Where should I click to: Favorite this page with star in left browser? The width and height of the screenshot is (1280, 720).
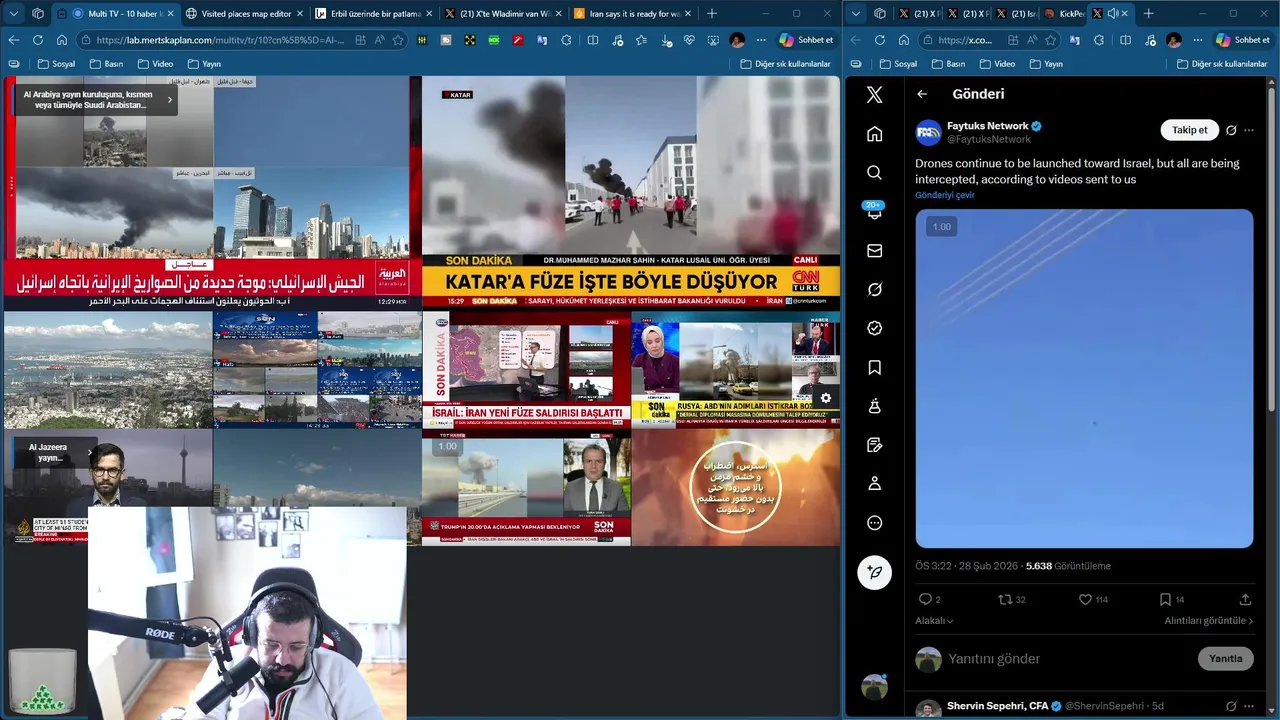398,40
